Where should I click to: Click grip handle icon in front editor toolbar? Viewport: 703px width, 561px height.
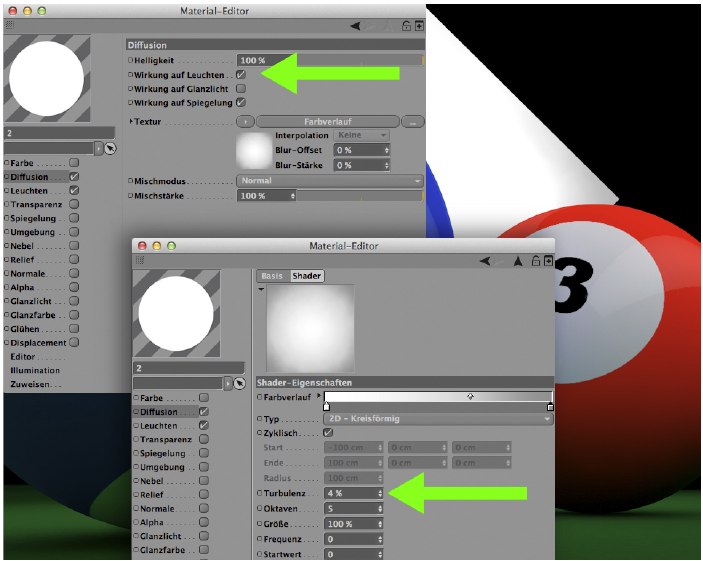coord(139,260)
